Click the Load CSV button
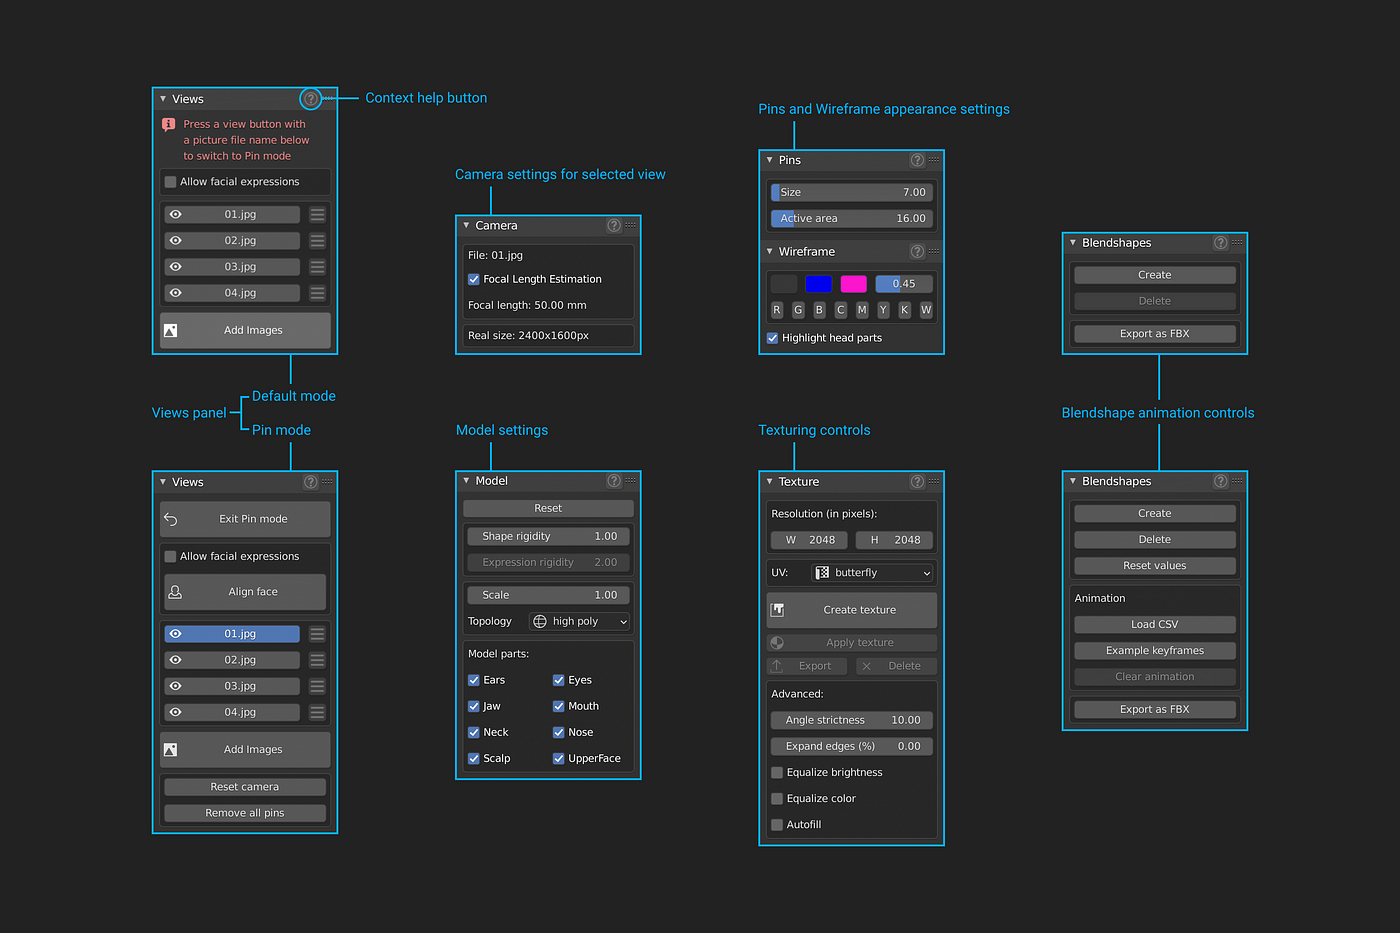The width and height of the screenshot is (1400, 933). [1155, 625]
